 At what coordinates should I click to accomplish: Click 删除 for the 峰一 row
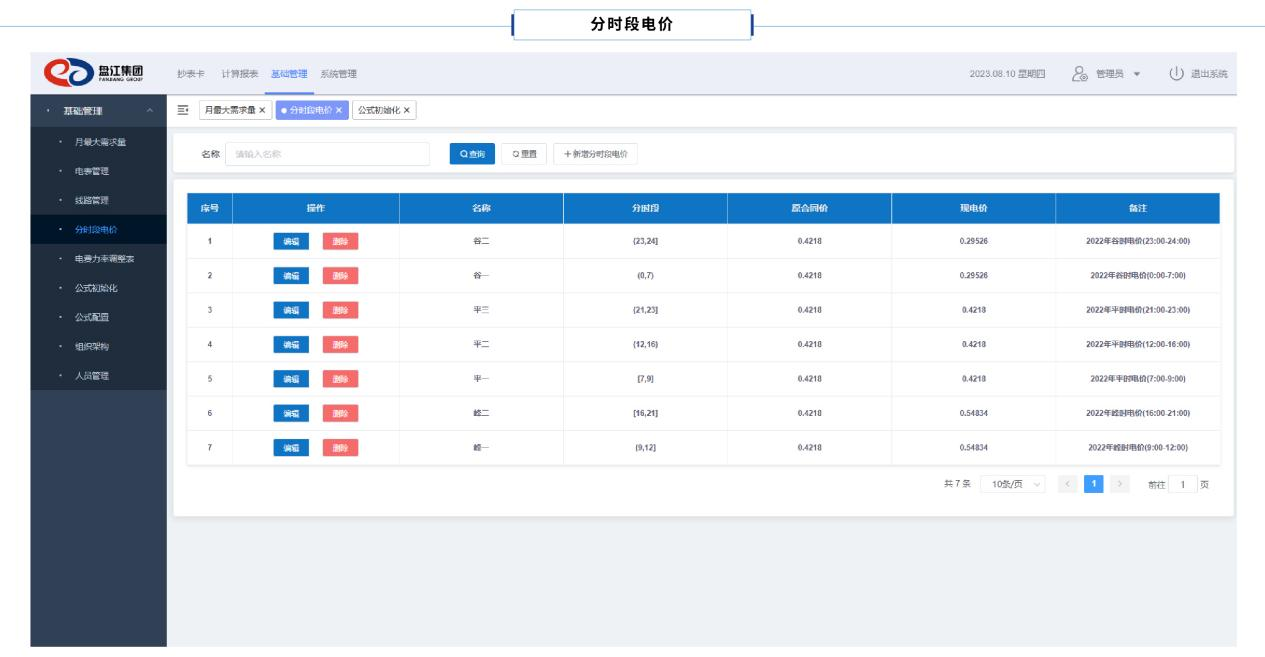pos(340,448)
